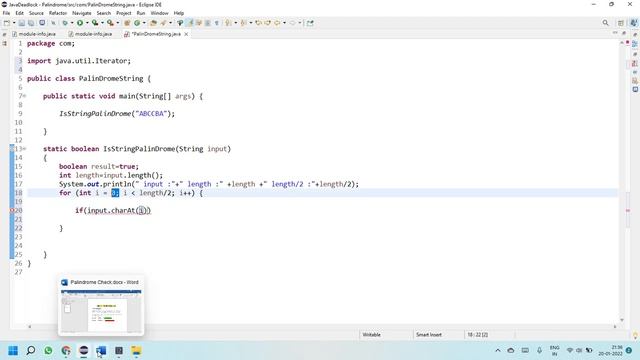This screenshot has height=360, width=640.
Task: Click the 'Writable' status bar entry
Action: pos(371,334)
